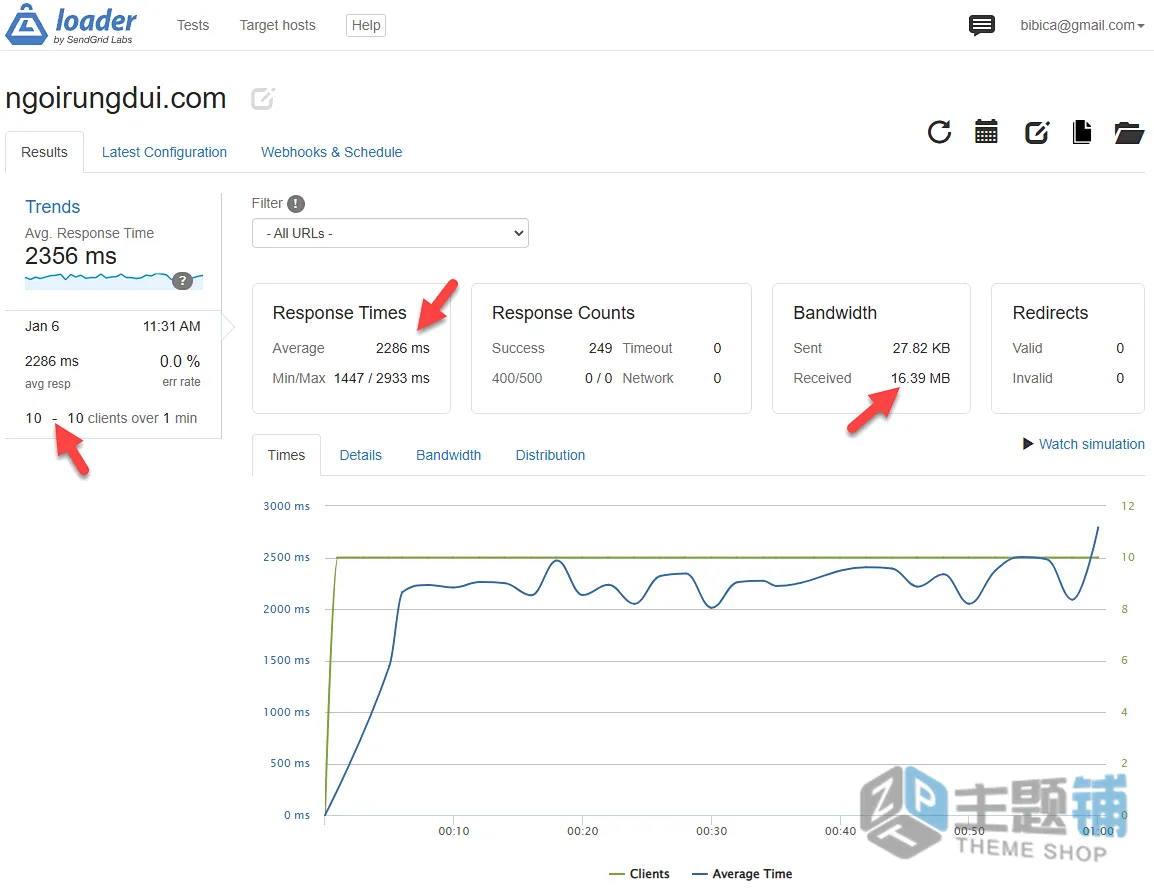Click the 10 clients over 1 min text

click(132, 418)
